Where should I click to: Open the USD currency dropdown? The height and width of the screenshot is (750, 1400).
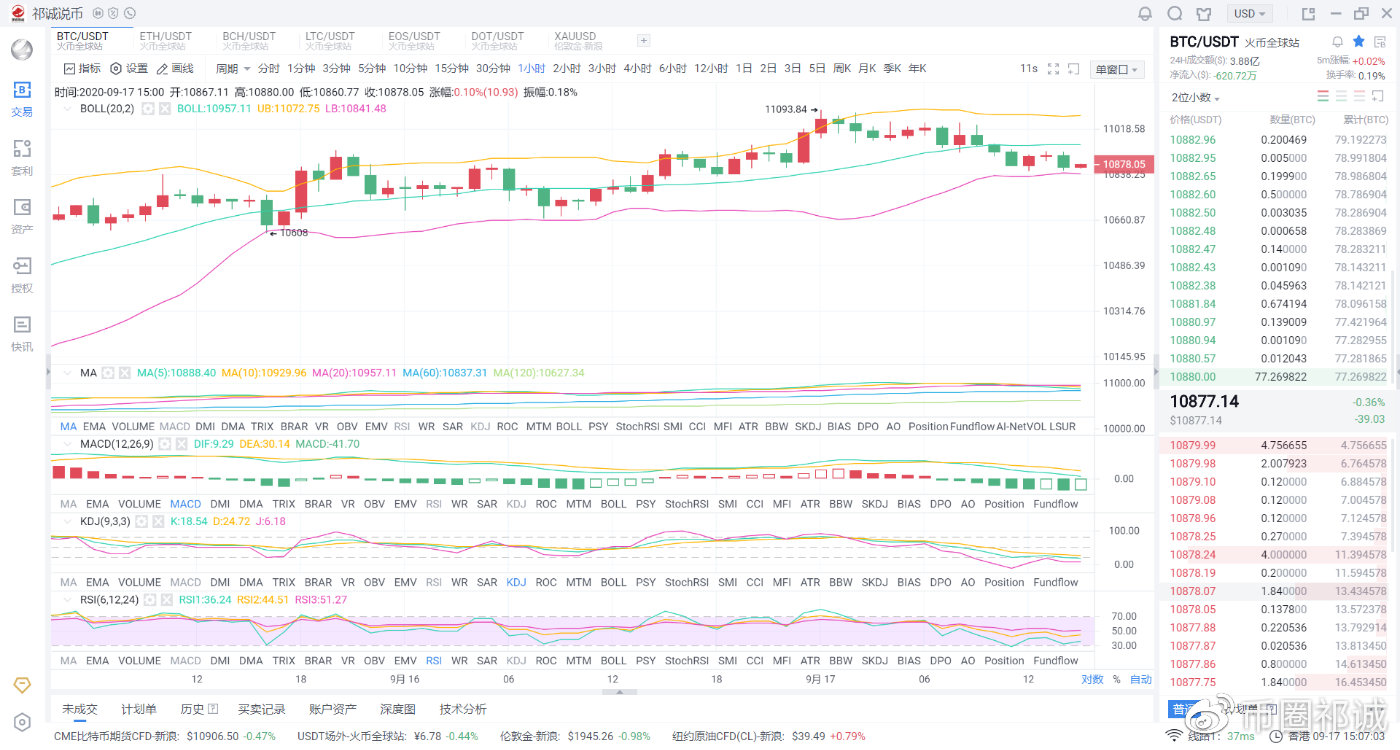pyautogui.click(x=1250, y=14)
